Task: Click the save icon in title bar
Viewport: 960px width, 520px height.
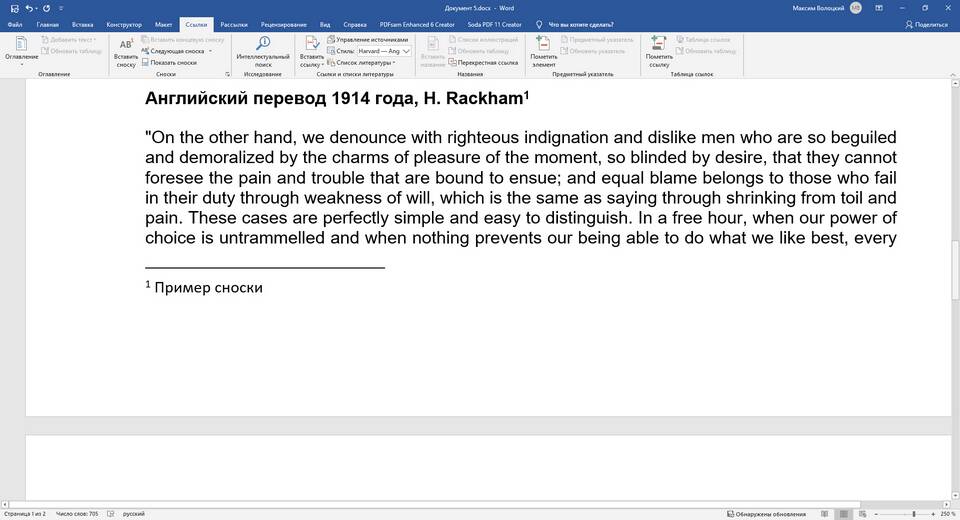Action: [x=15, y=8]
